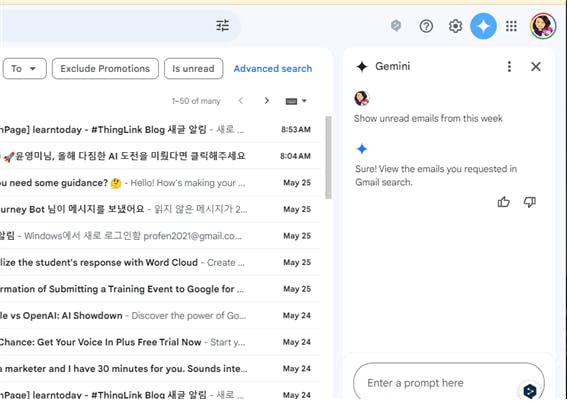Open Gemini panel more options menu
This screenshot has height=401, width=569.
pyautogui.click(x=509, y=66)
